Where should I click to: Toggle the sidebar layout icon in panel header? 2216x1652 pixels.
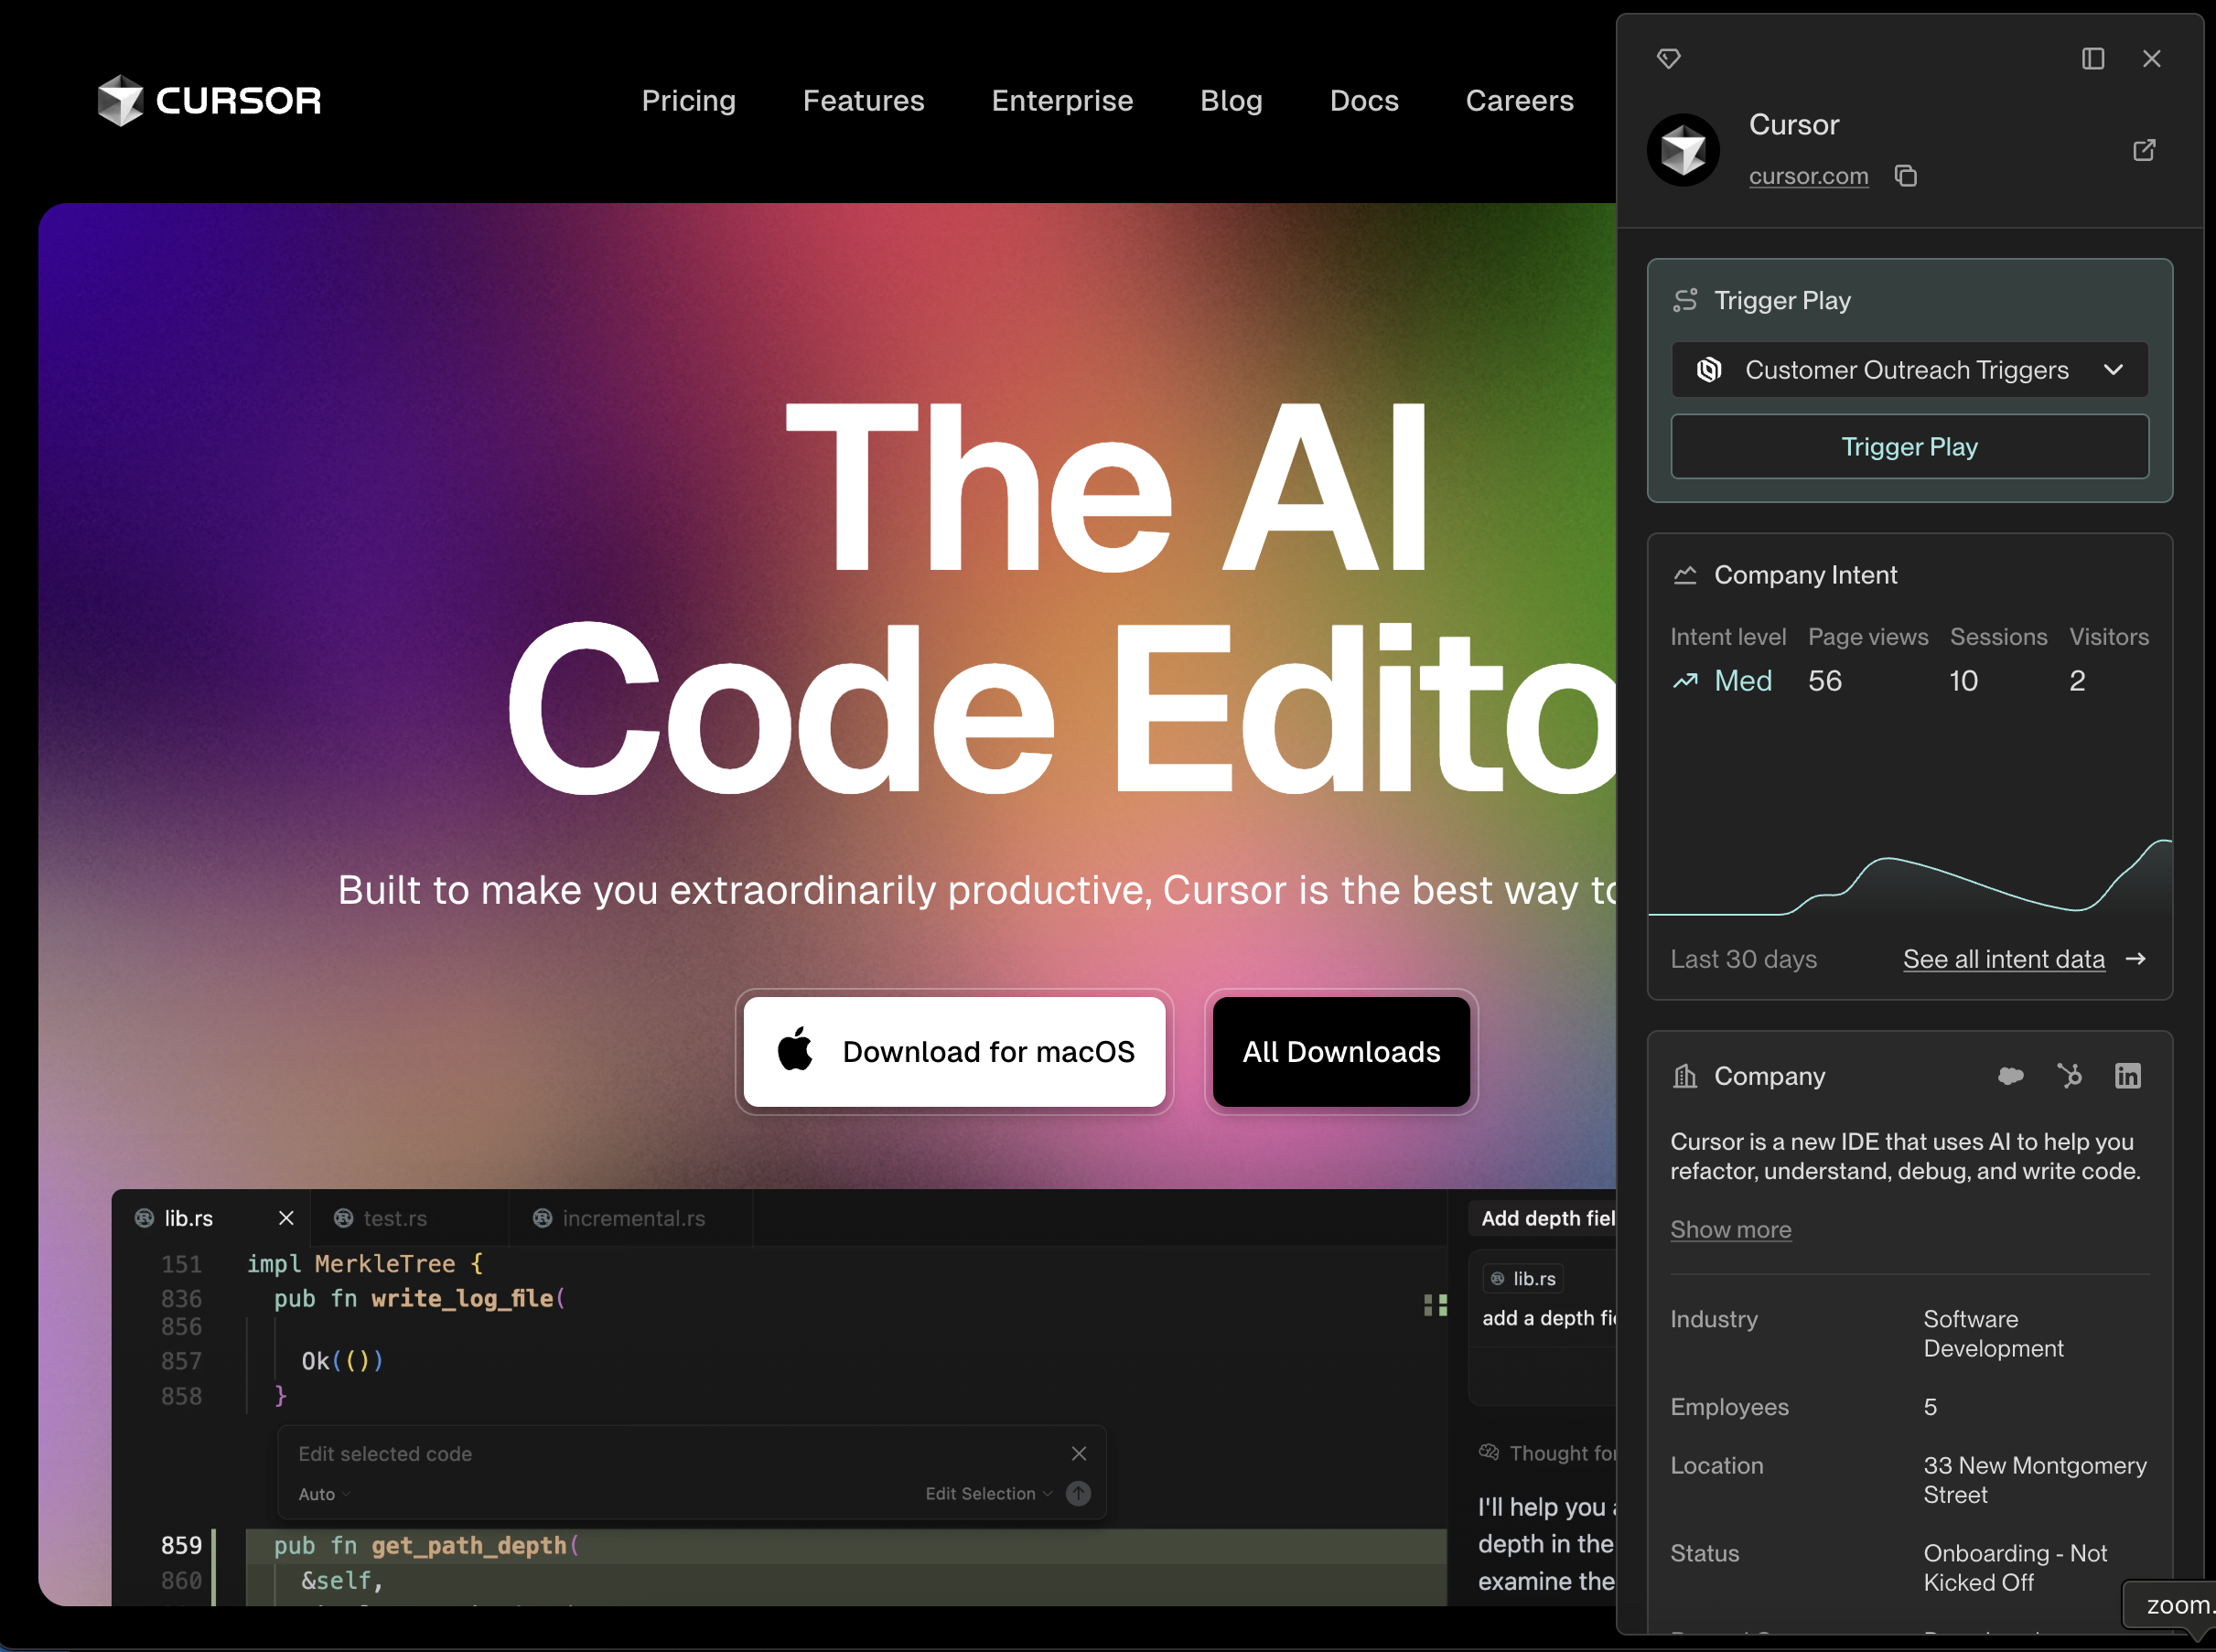tap(2092, 59)
